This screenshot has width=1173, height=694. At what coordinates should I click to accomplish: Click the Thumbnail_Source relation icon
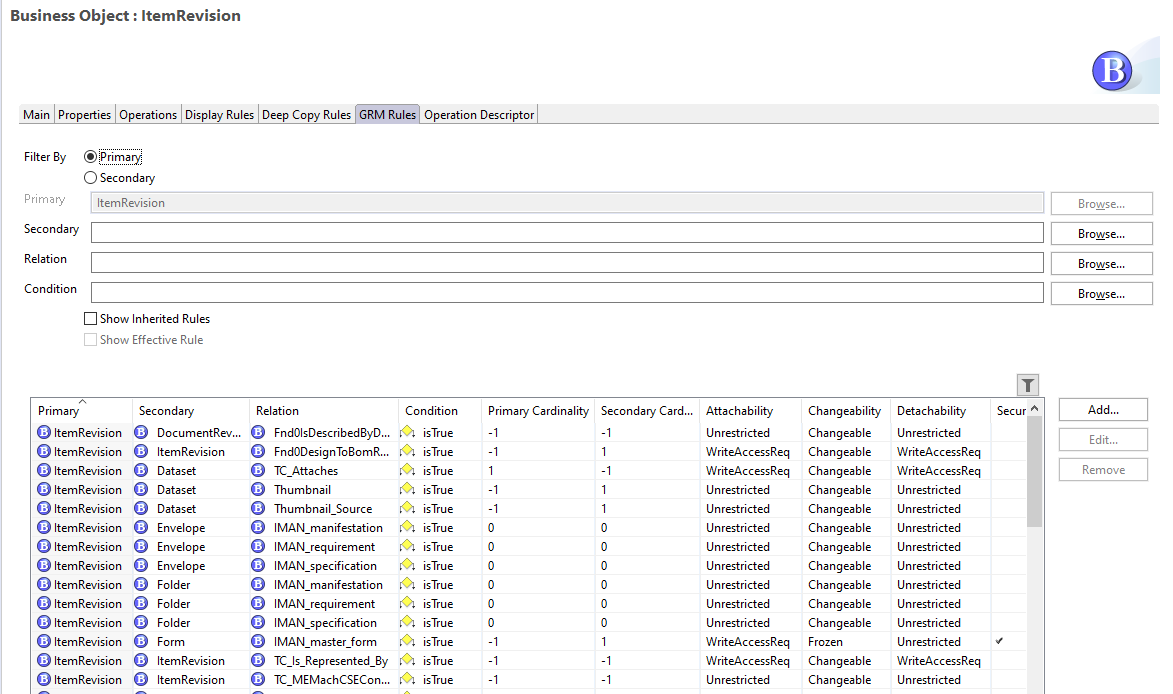tap(258, 509)
